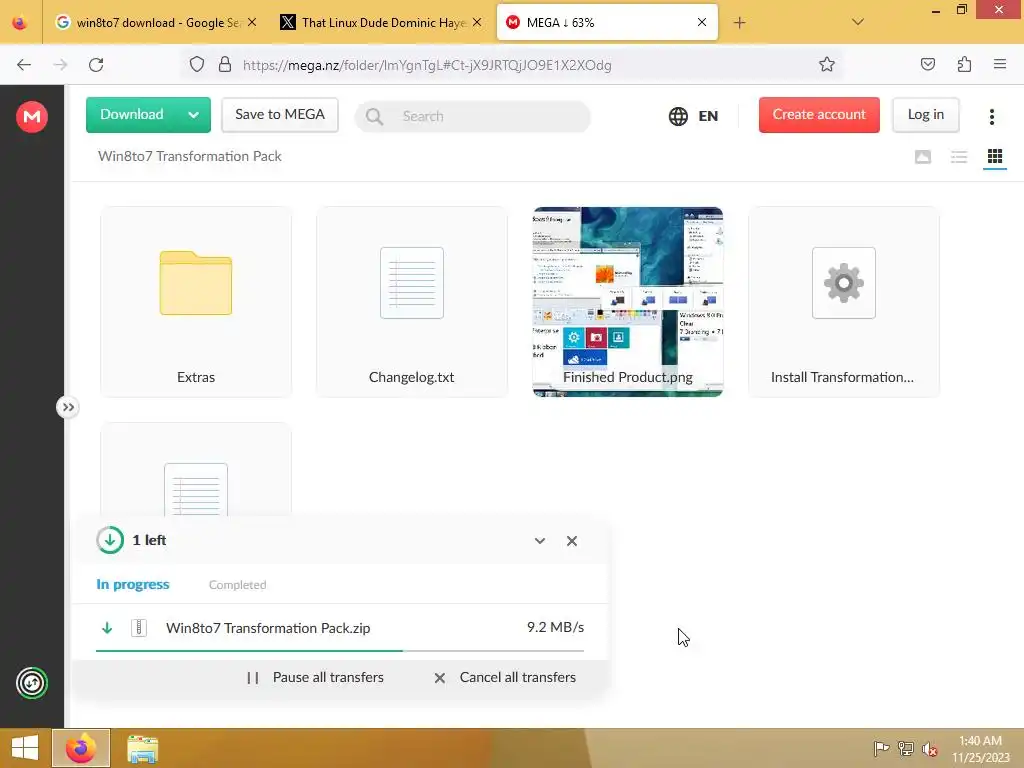Viewport: 1024px width, 768px height.
Task: Pause all transfers
Action: pos(315,677)
